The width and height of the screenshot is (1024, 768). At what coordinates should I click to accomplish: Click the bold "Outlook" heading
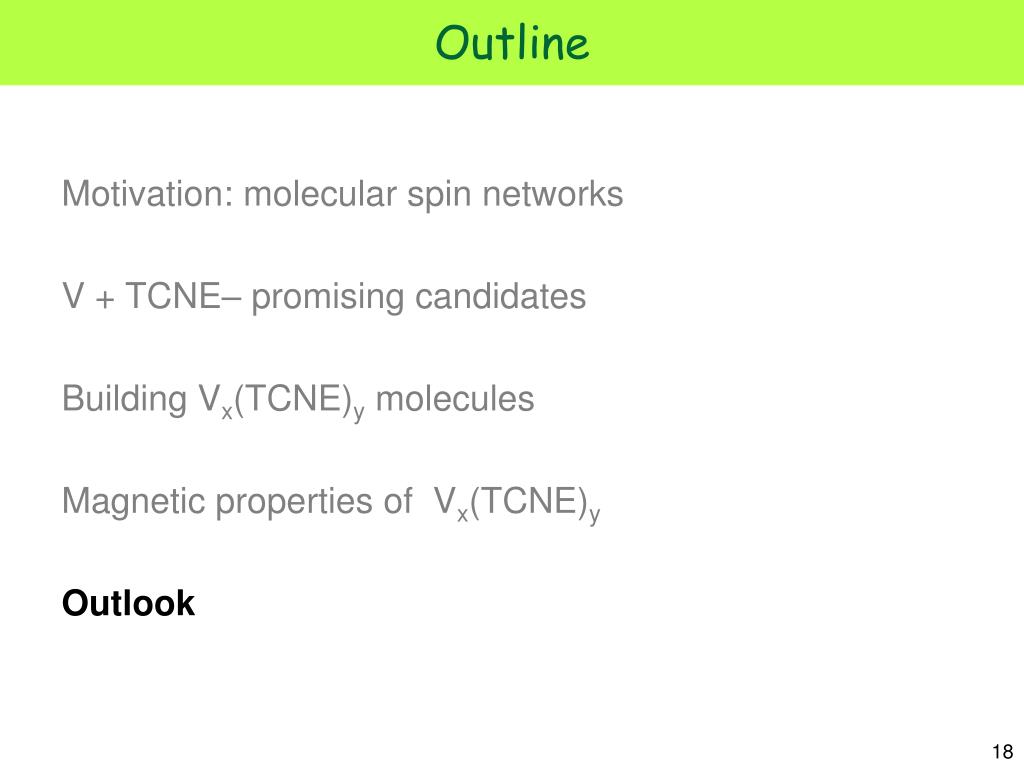click(x=128, y=603)
